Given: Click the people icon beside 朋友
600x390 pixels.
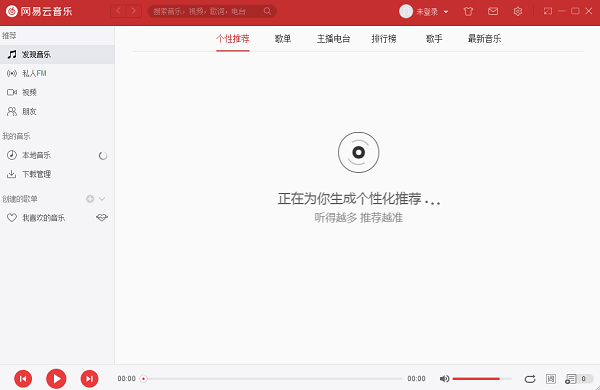Looking at the screenshot, I should point(12,111).
